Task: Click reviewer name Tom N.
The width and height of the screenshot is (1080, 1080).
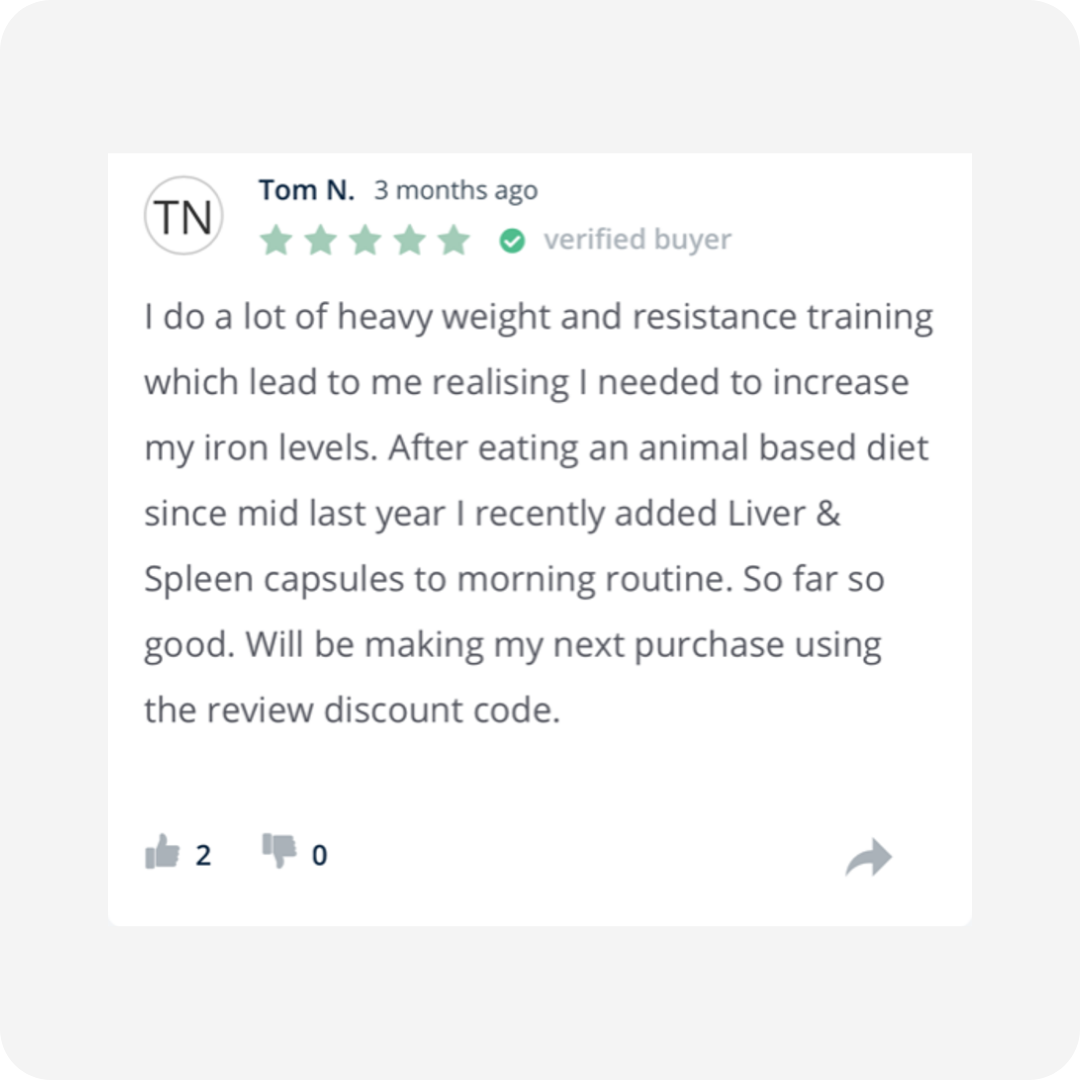Action: 307,190
